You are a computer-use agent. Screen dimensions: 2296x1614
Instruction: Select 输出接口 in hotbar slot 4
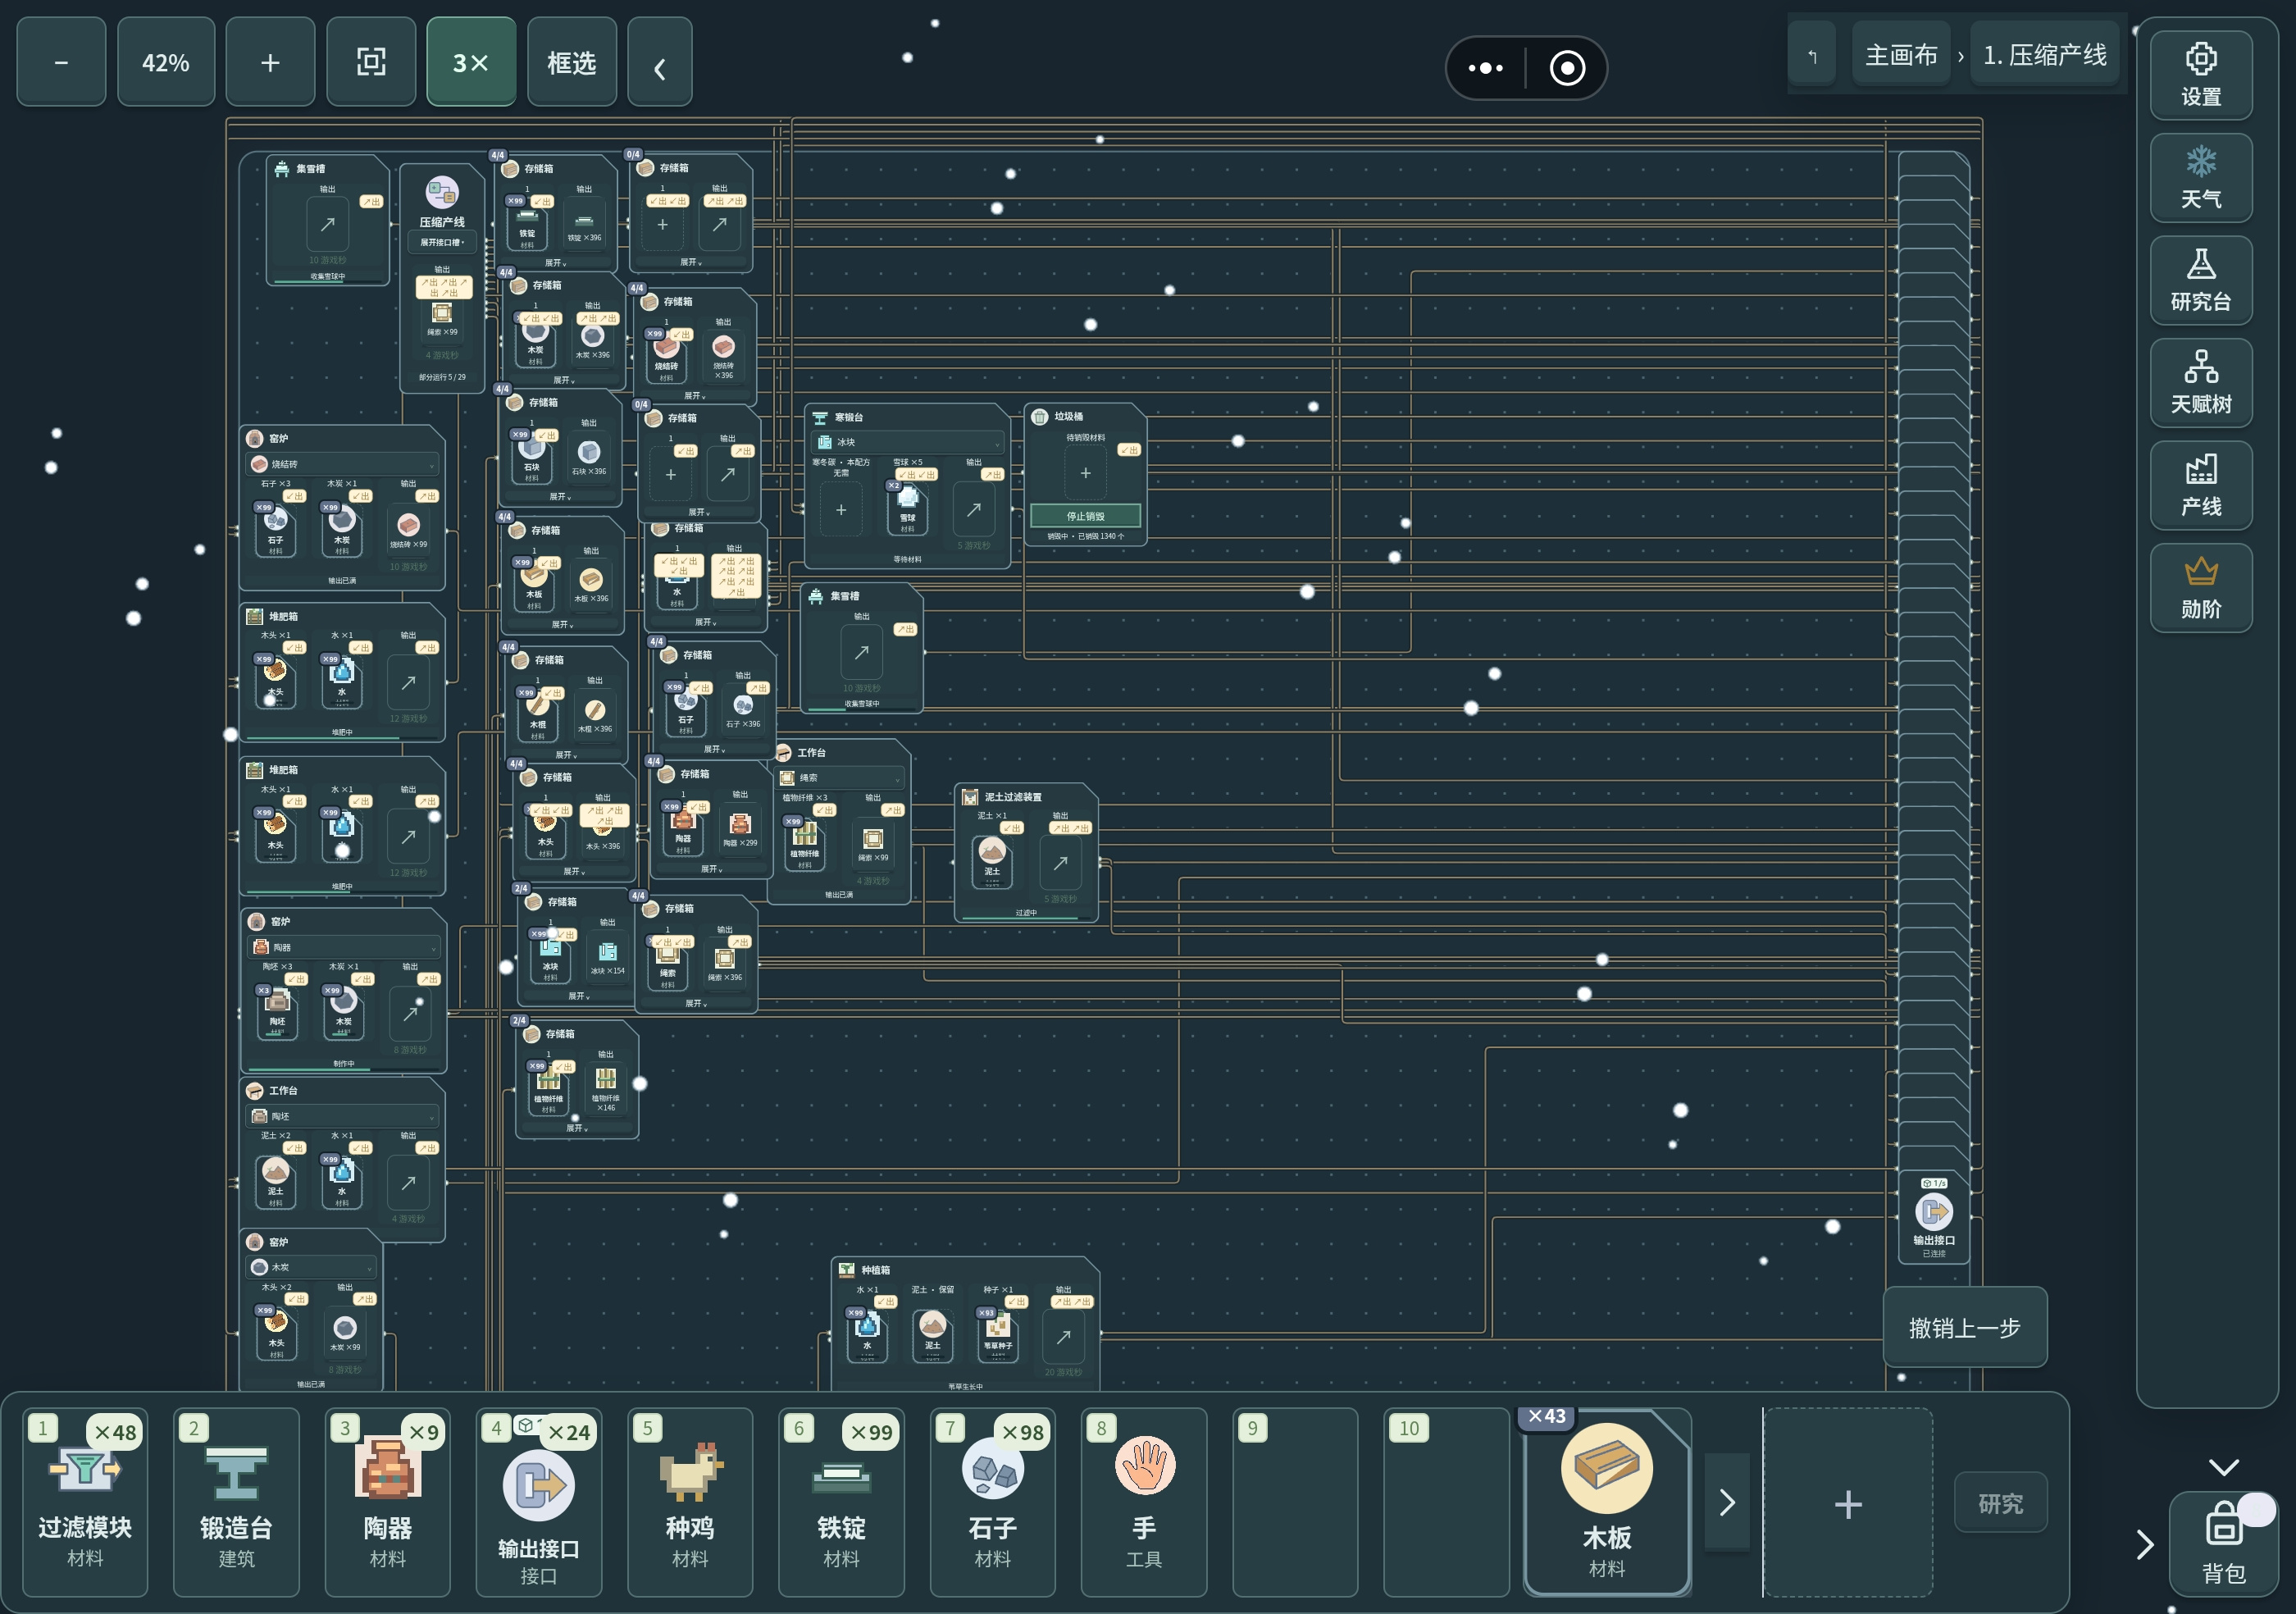[x=539, y=1501]
